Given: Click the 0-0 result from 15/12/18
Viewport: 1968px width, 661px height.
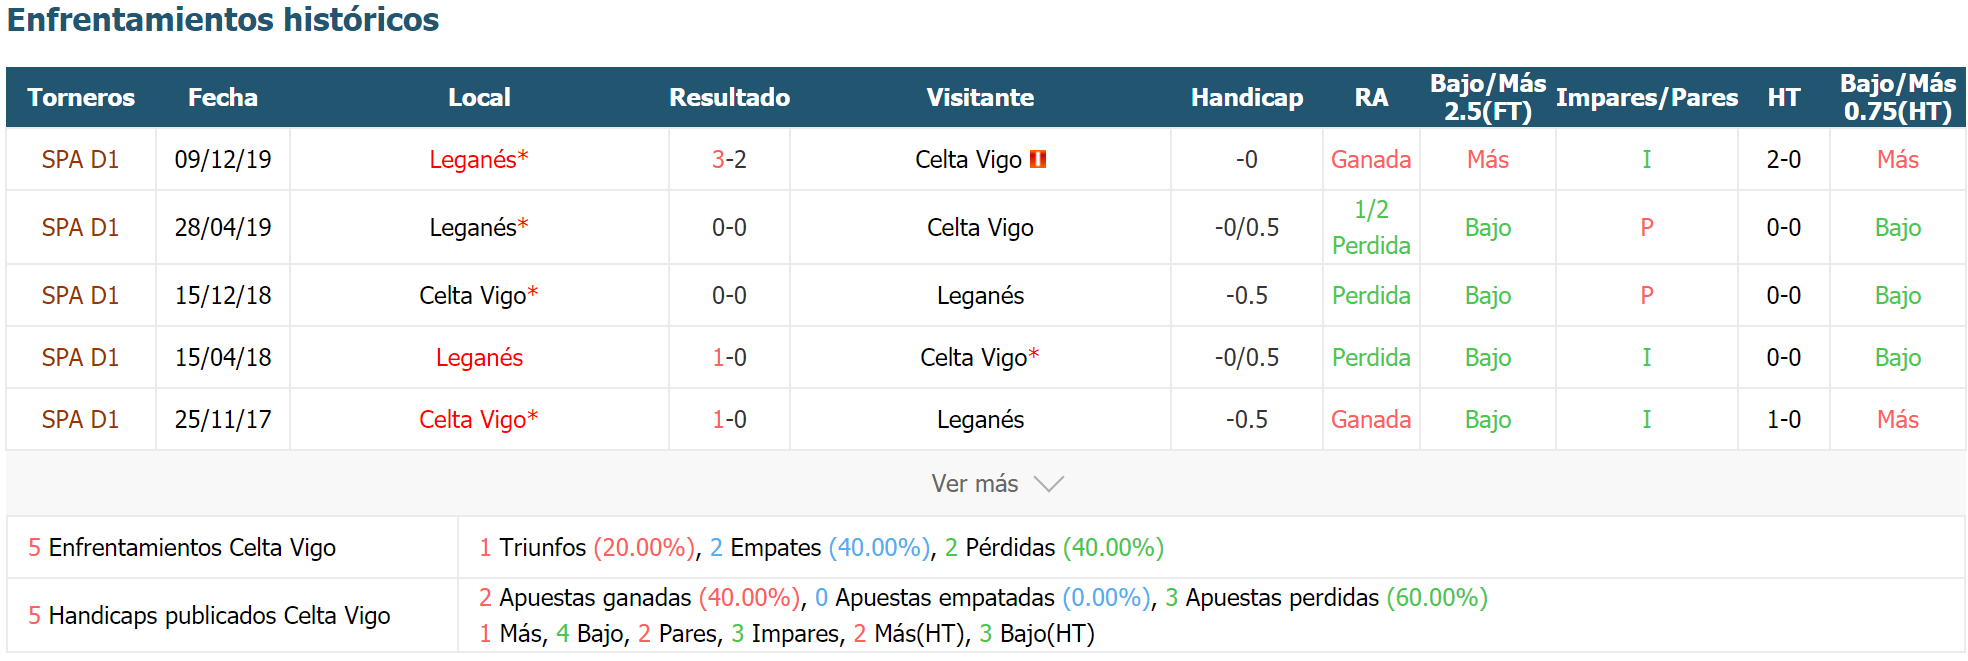Looking at the screenshot, I should (x=729, y=295).
